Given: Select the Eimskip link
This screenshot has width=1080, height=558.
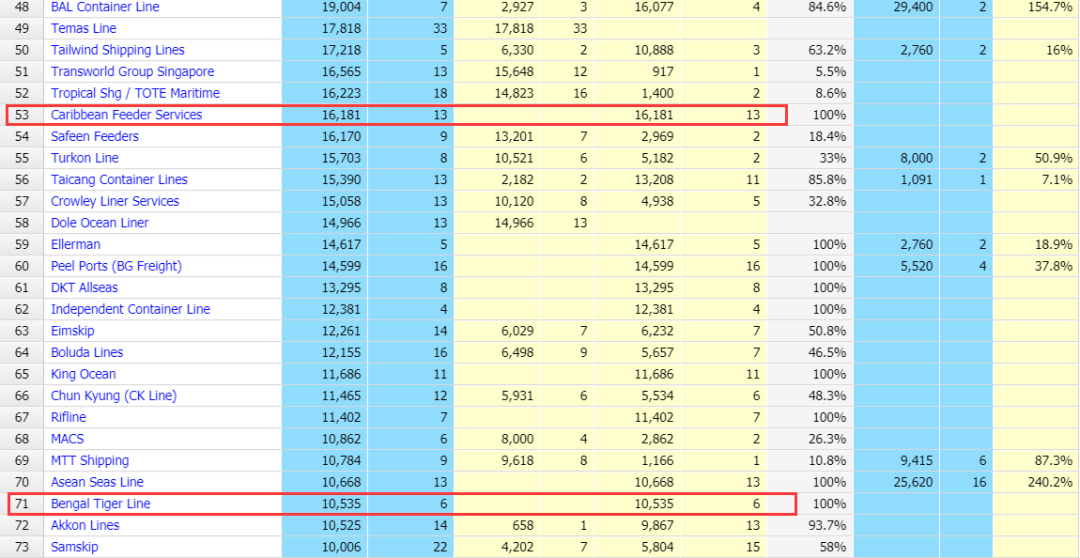Looking at the screenshot, I should coord(72,331).
